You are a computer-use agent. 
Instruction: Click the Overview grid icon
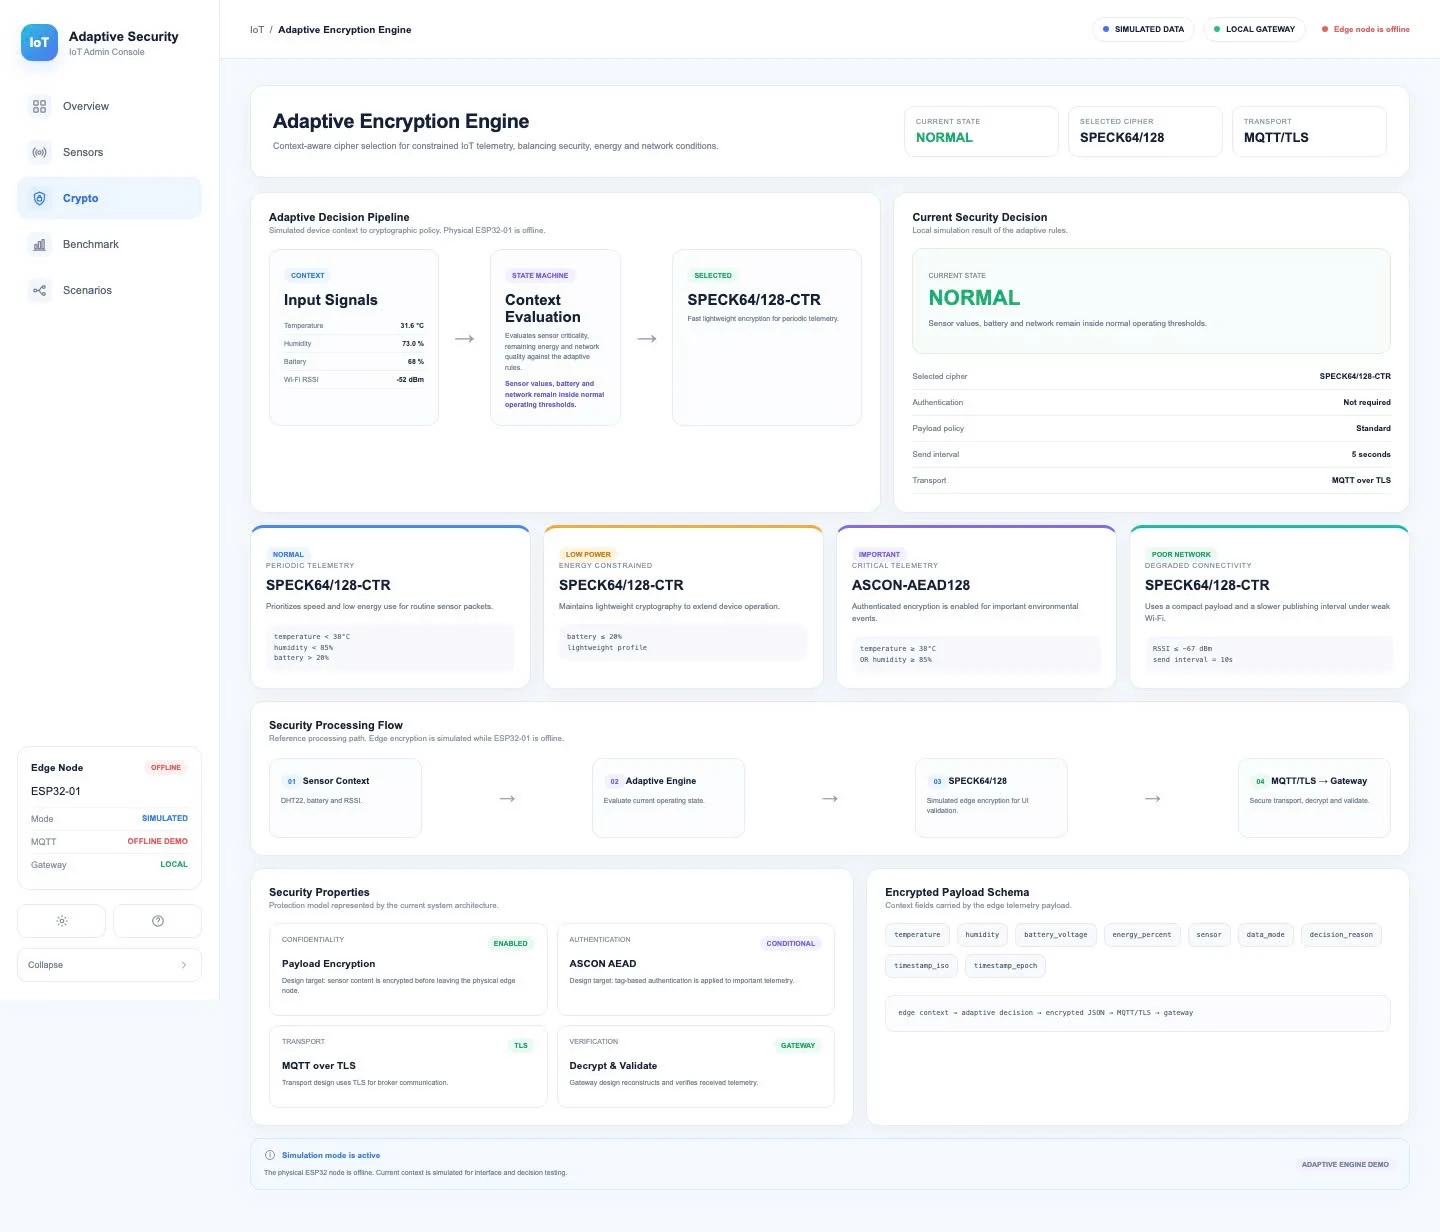(x=40, y=106)
